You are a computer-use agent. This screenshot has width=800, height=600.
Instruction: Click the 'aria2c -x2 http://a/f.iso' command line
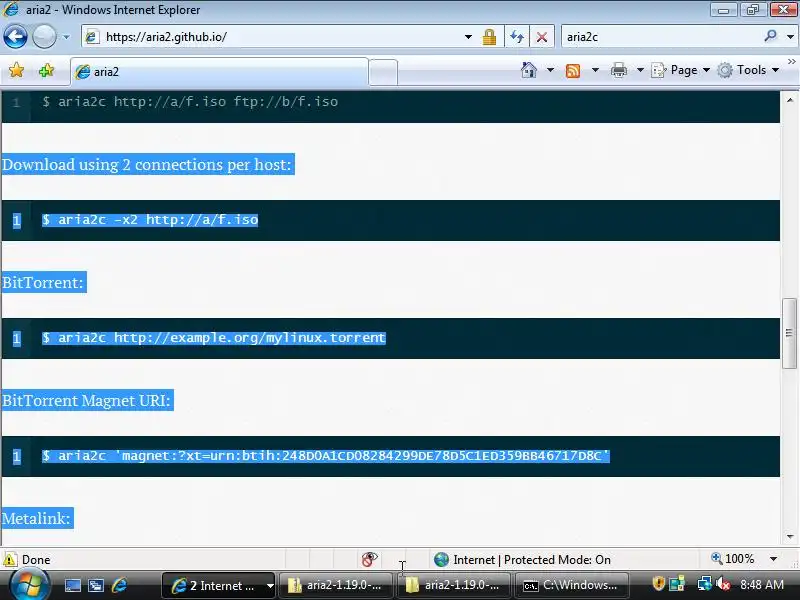tap(151, 220)
